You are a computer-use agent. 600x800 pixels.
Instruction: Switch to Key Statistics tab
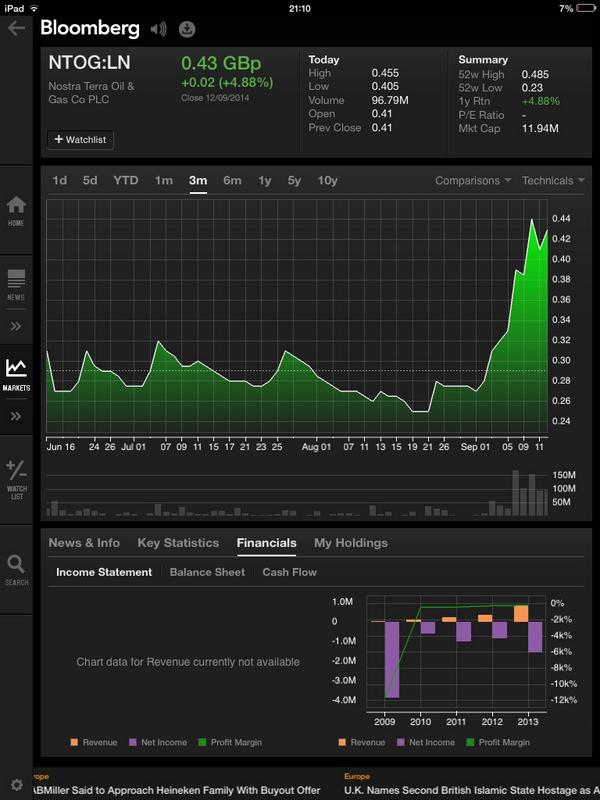click(178, 543)
